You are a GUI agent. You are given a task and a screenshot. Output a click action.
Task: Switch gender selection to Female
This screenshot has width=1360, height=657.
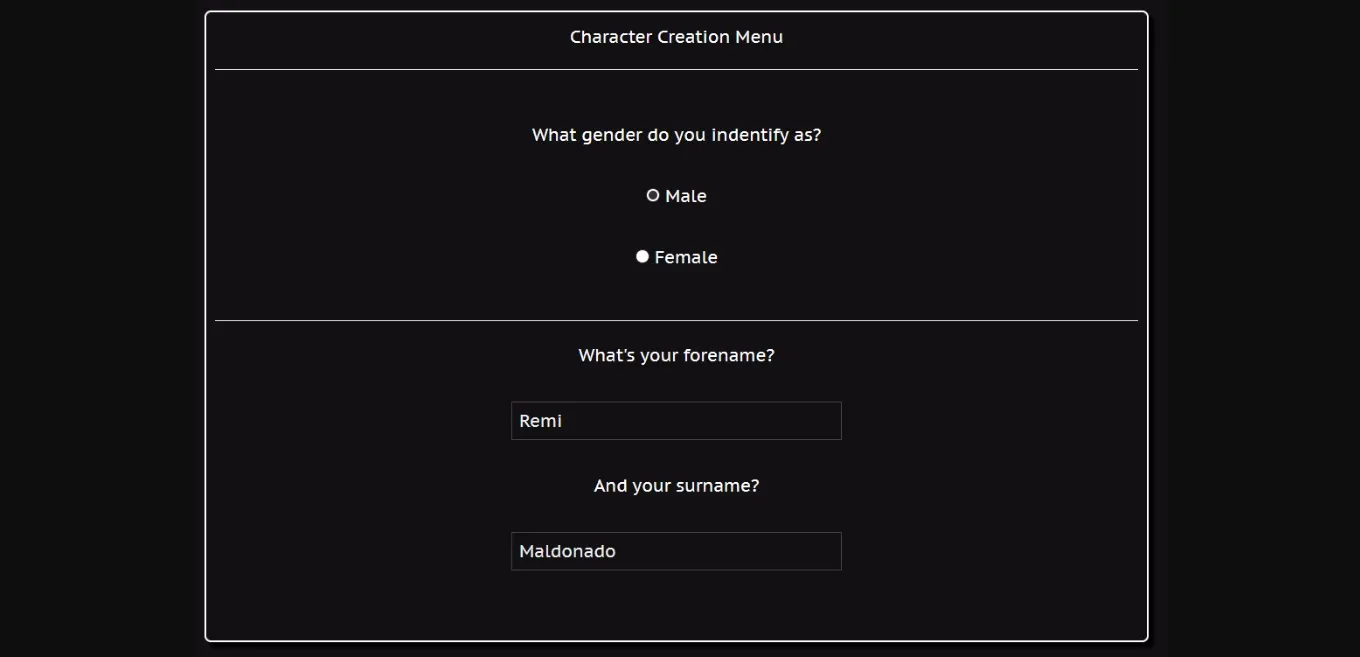(x=642, y=256)
